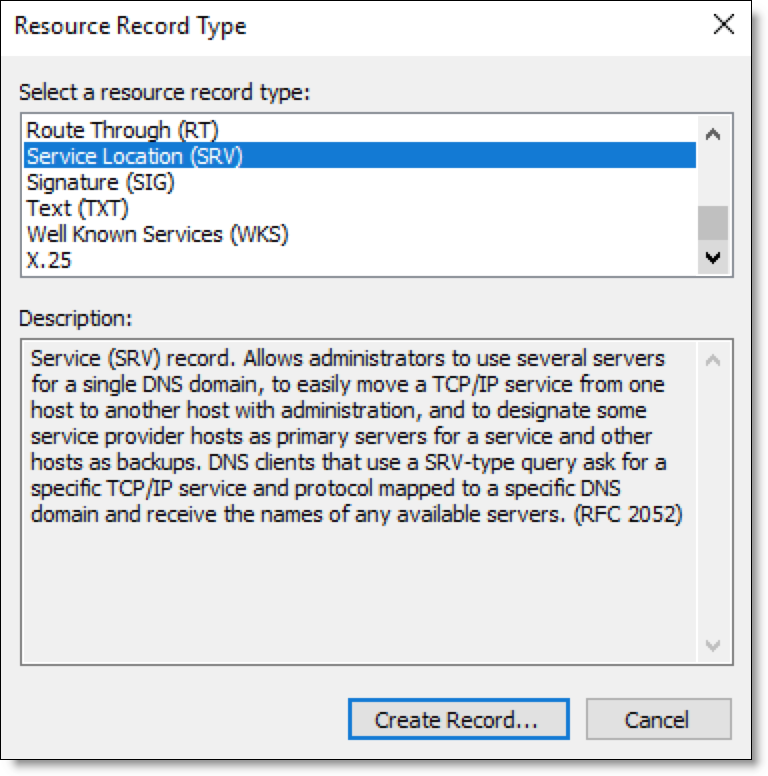Select Service Location (SRV) in the list

pos(360,156)
